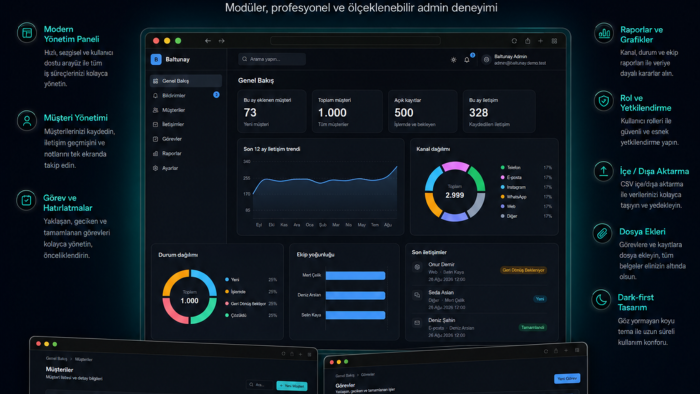Open notifications via the bell icon in header

pos(467,59)
